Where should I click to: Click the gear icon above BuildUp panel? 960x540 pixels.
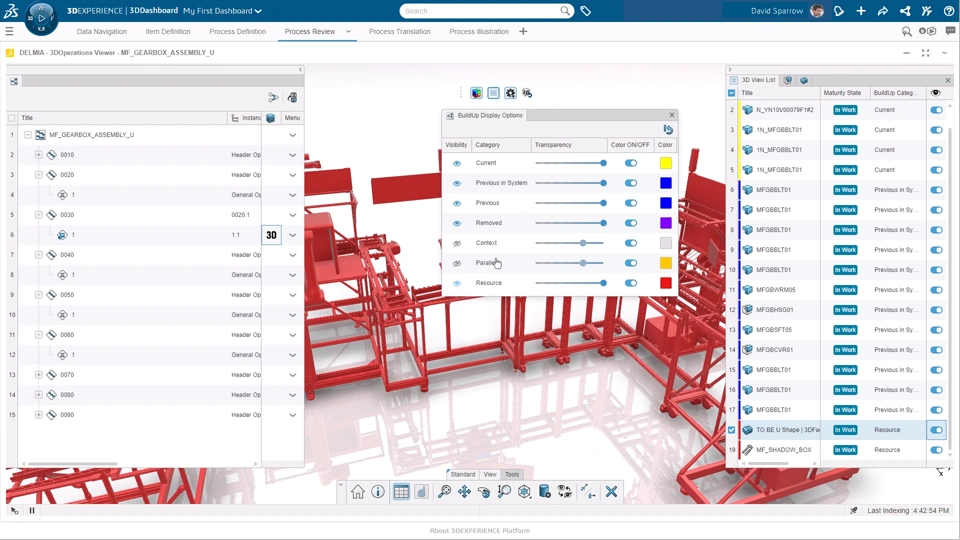[x=511, y=93]
